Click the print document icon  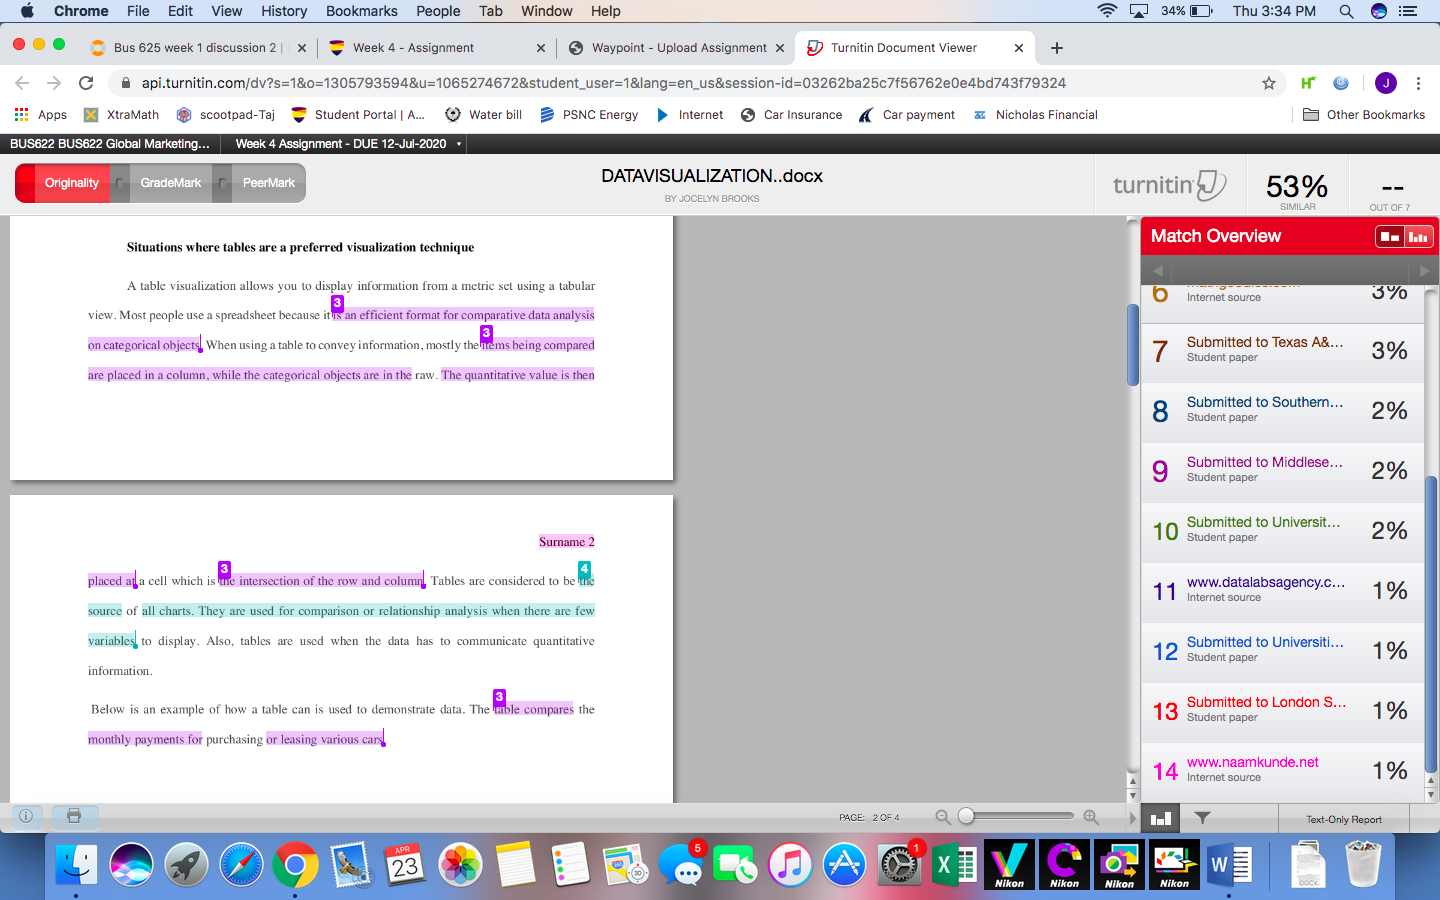[74, 816]
